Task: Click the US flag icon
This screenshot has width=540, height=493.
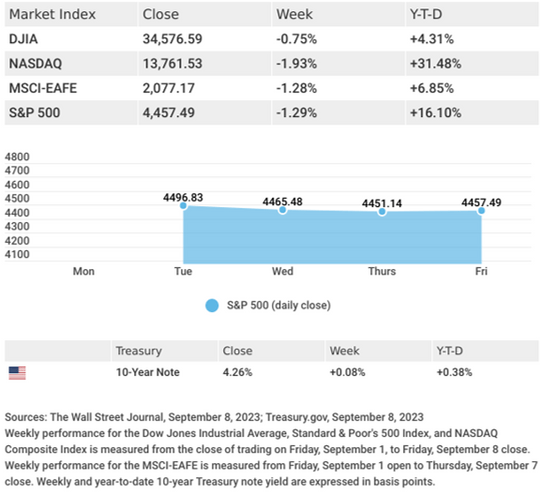Action: [17, 373]
